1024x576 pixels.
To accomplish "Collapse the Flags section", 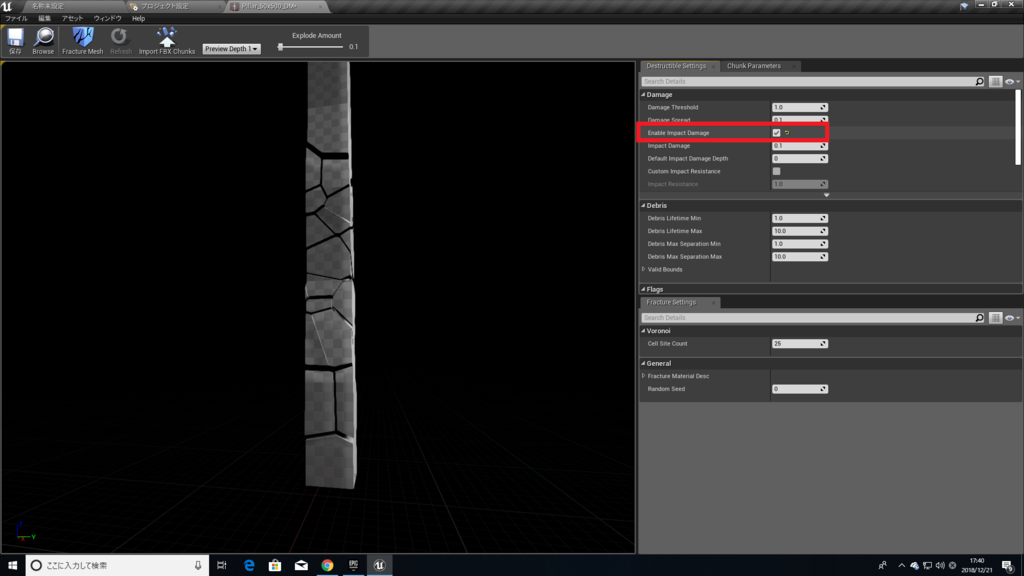I will pyautogui.click(x=643, y=289).
